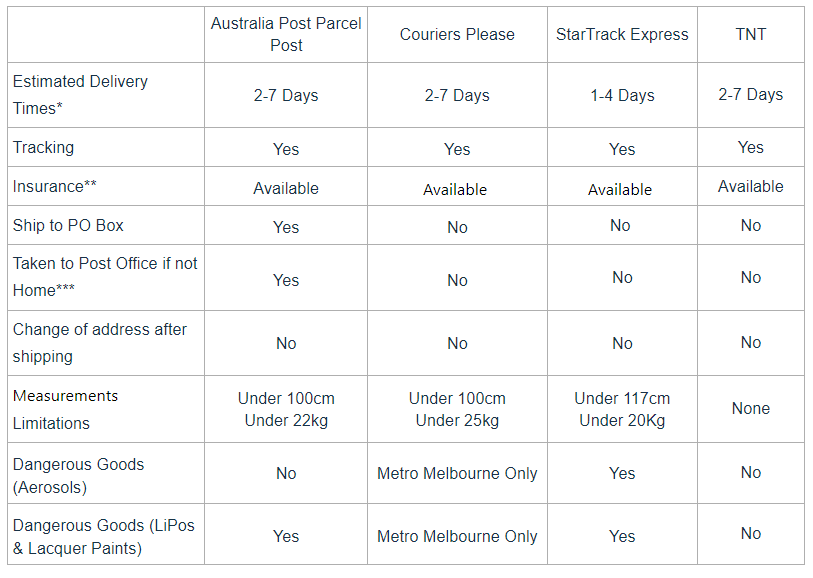Click the StarTrack Express column header
This screenshot has height=578, width=813.
(622, 34)
